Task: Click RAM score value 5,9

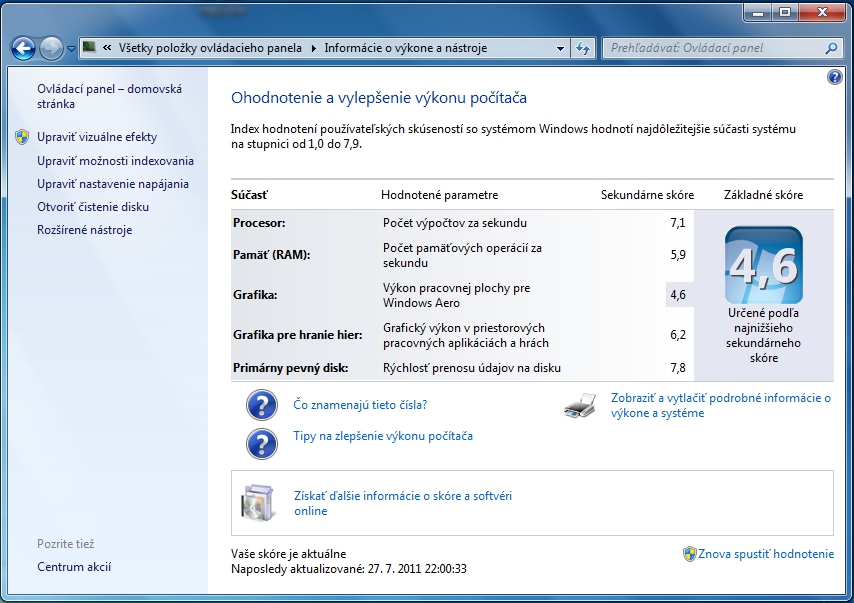Action: [x=678, y=254]
